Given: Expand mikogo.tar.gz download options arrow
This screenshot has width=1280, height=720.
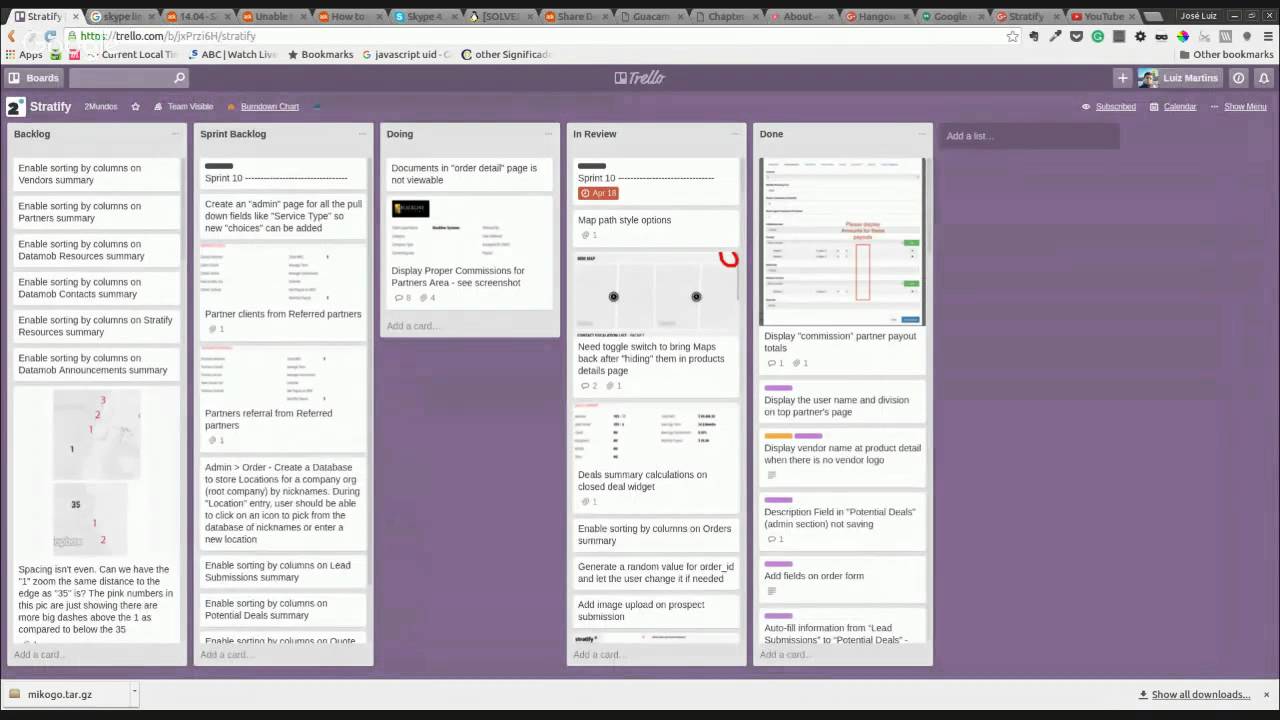Looking at the screenshot, I should 134,692.
